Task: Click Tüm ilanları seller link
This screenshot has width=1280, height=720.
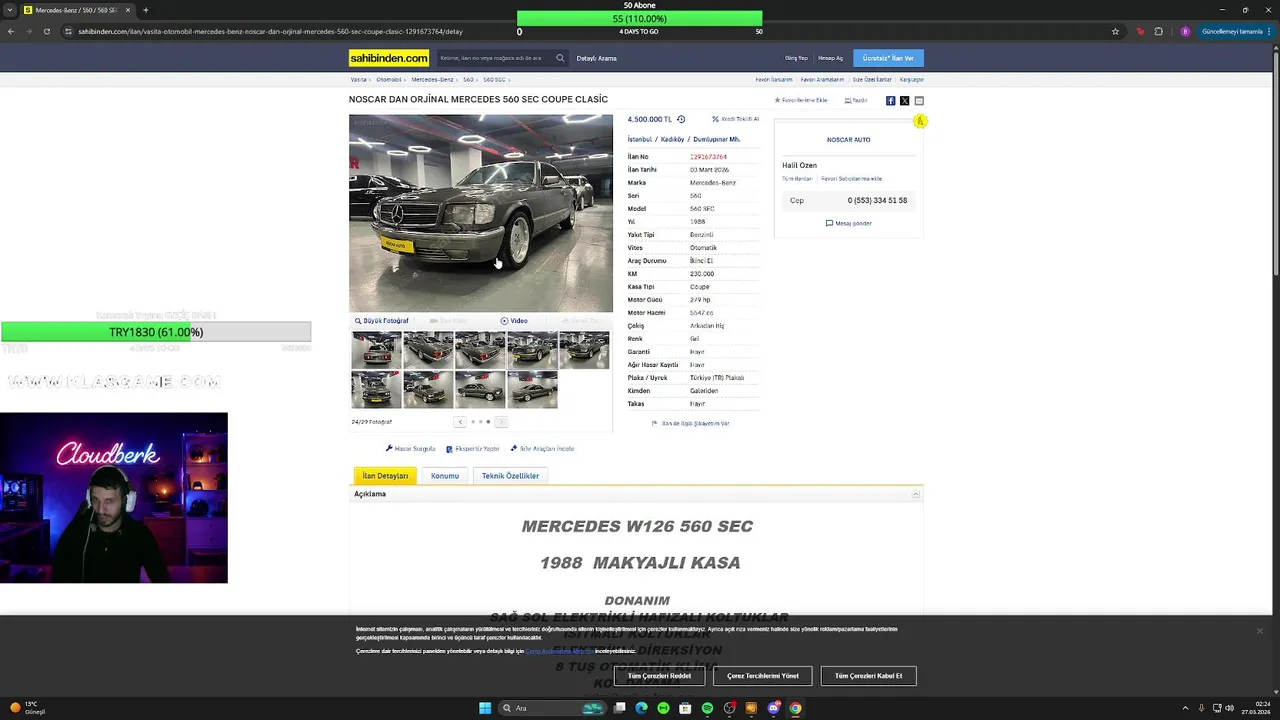Action: pyautogui.click(x=797, y=179)
